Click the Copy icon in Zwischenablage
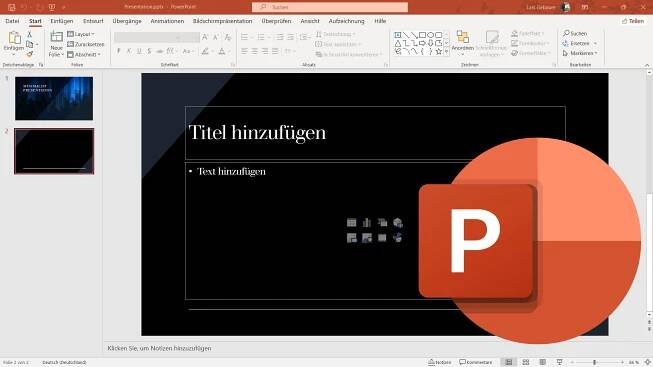 [30, 44]
